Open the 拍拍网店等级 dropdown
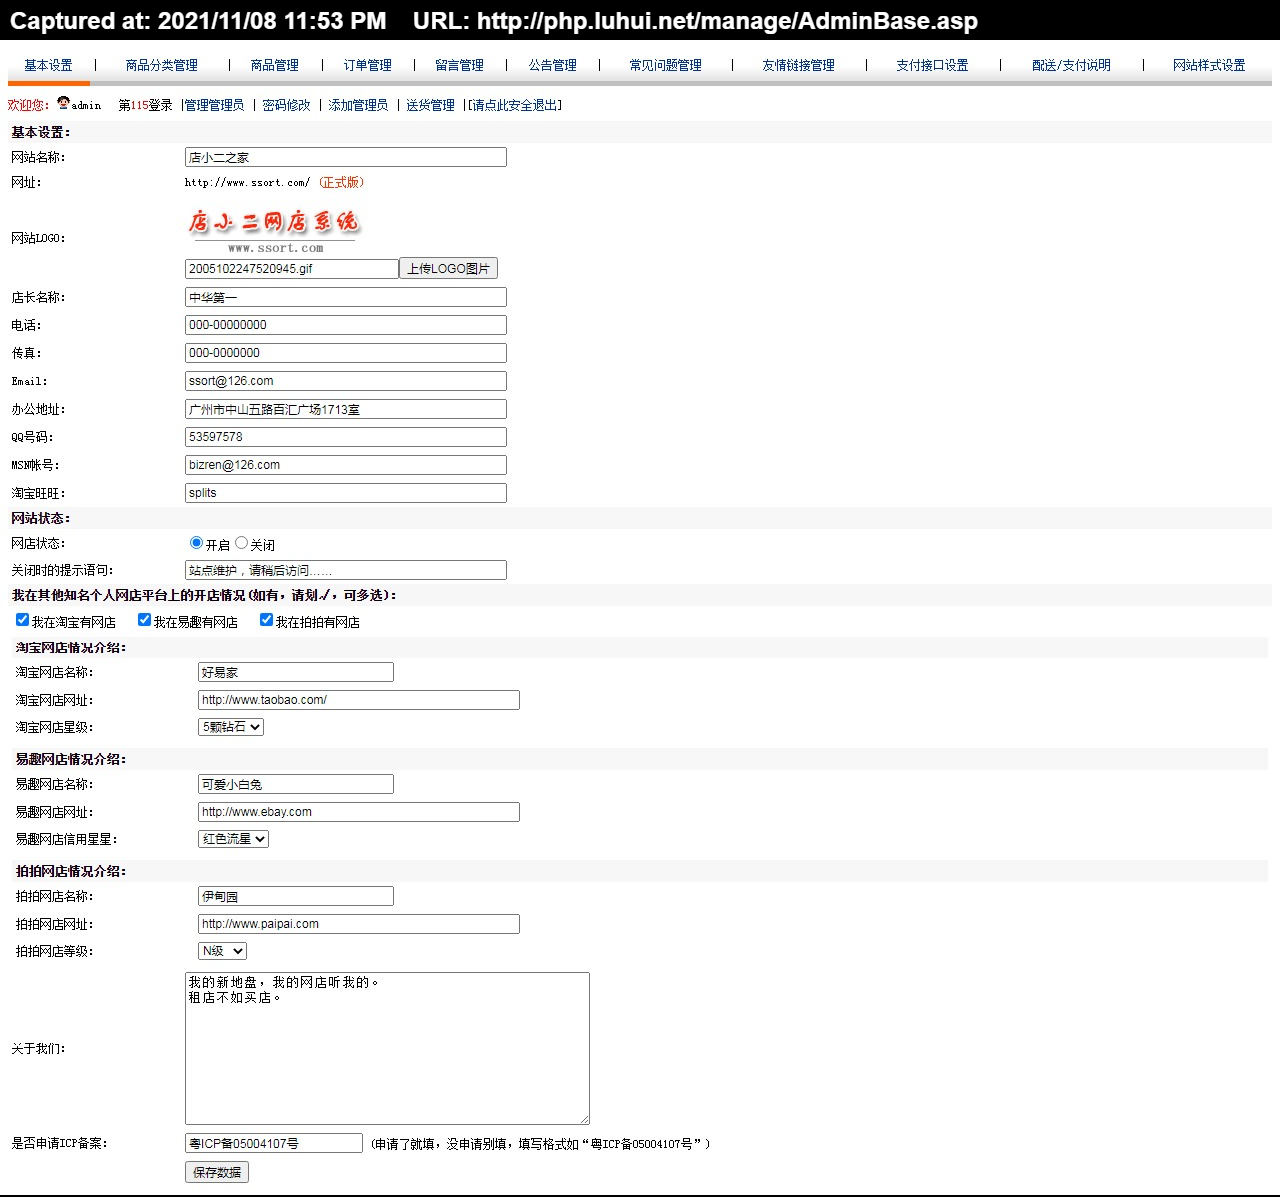The height and width of the screenshot is (1197, 1280). pos(222,951)
